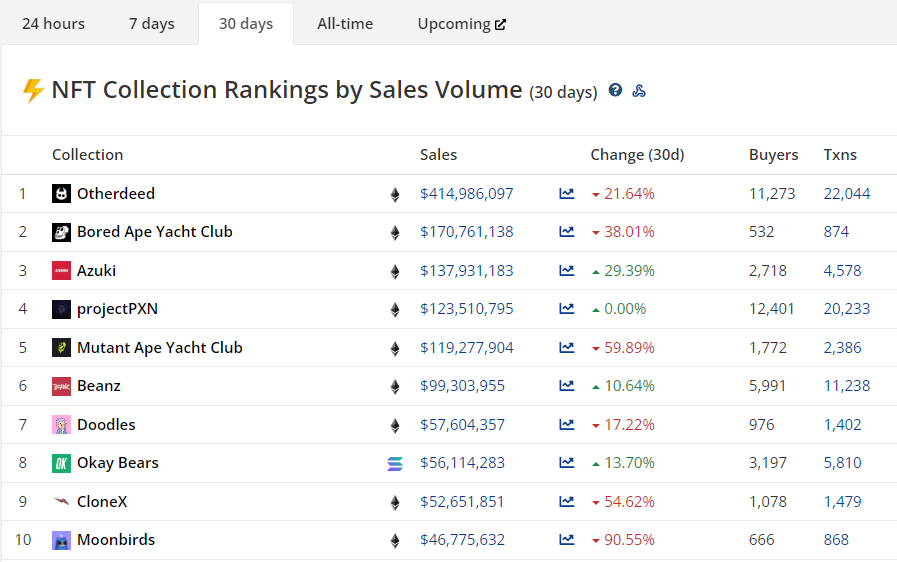Switch to the All-time rankings tab

345,24
